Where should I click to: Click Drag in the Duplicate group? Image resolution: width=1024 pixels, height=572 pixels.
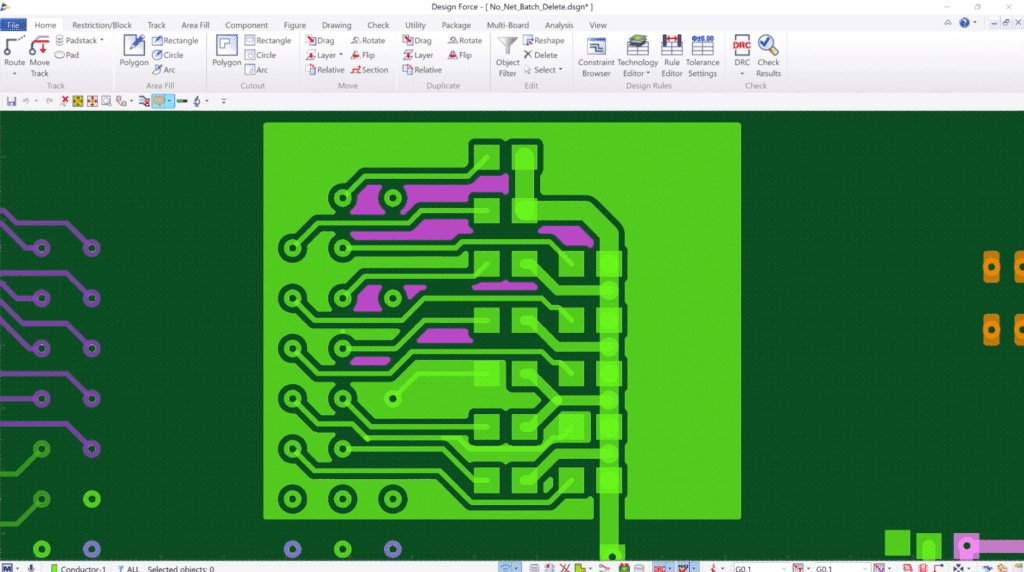417,40
